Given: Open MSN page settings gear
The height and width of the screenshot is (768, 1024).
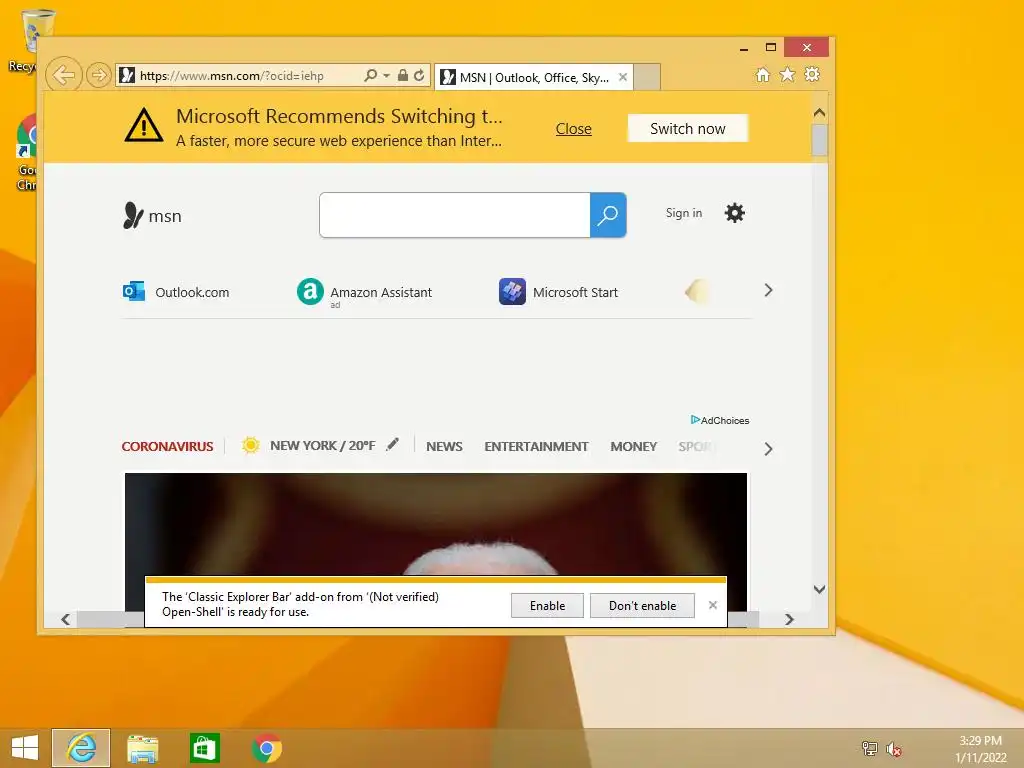Looking at the screenshot, I should [735, 213].
